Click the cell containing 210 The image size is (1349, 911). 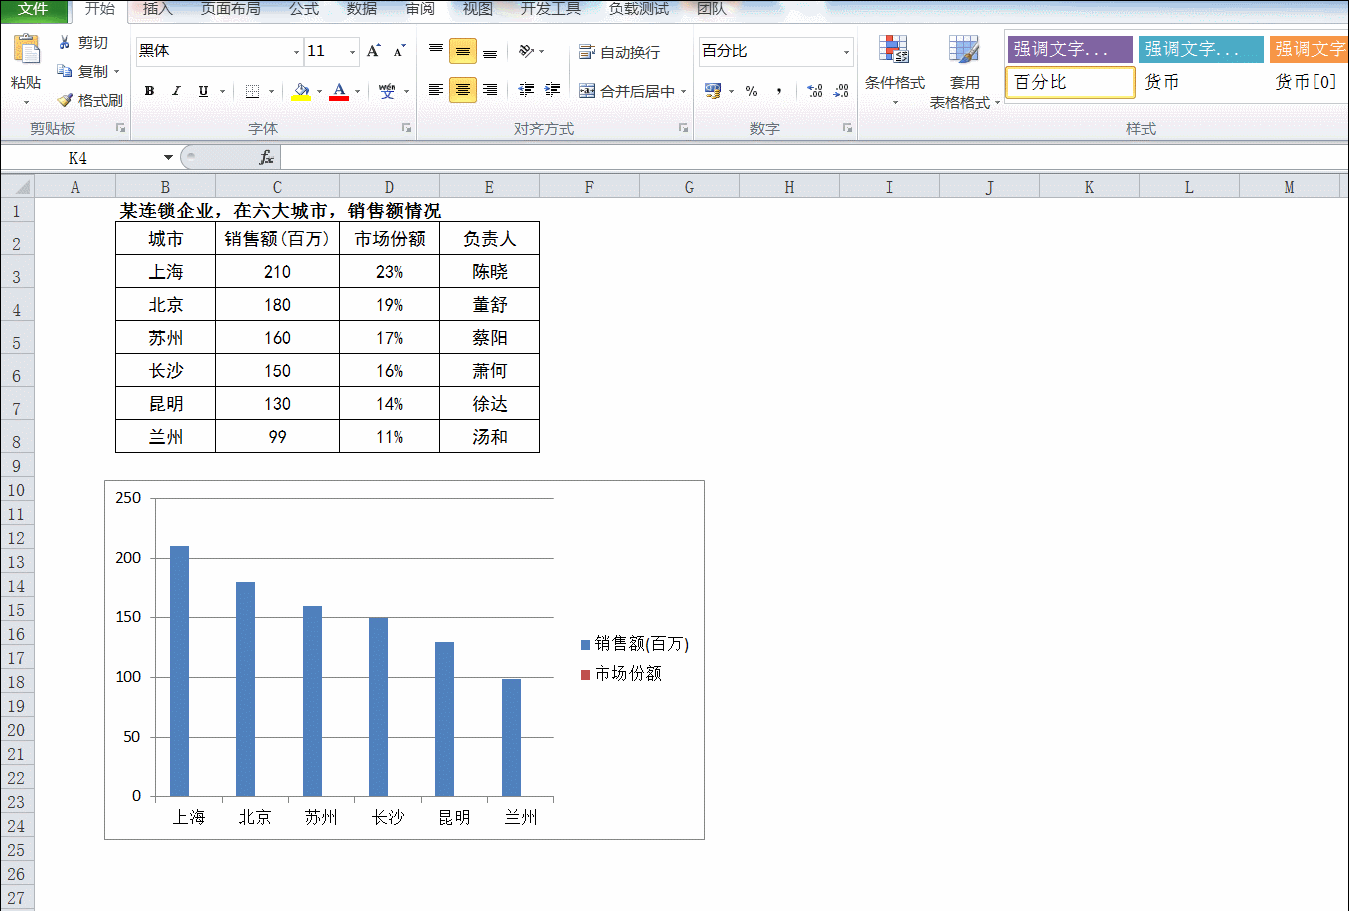(277, 271)
